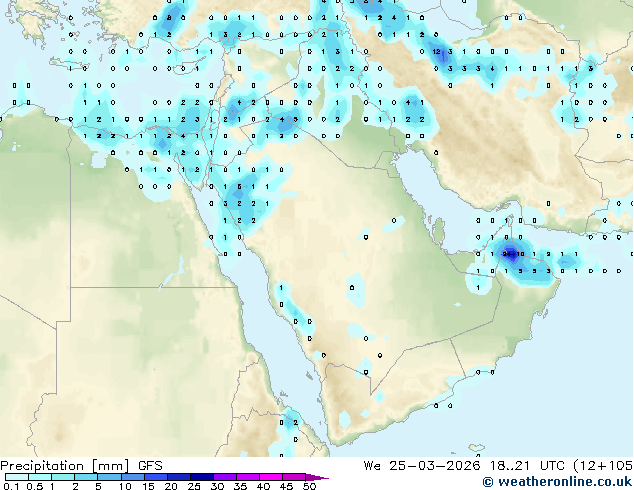Click the 0.1–0.5 mm legend swatch

[17, 477]
